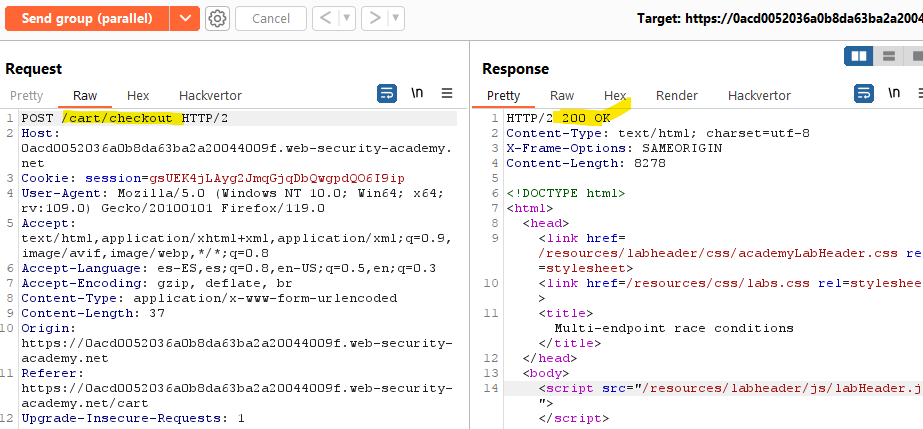Click the Request panel heading
Viewport: 923px width, 429px height.
coord(34,69)
